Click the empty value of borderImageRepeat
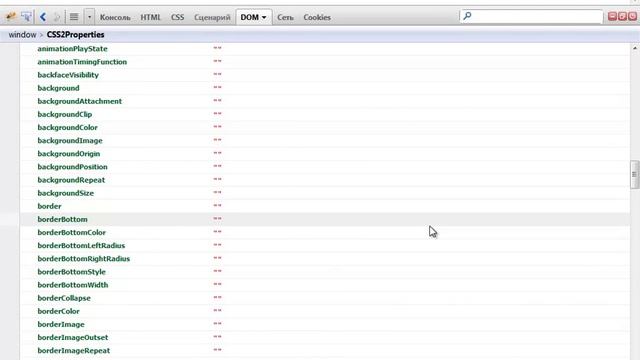 coord(217,349)
